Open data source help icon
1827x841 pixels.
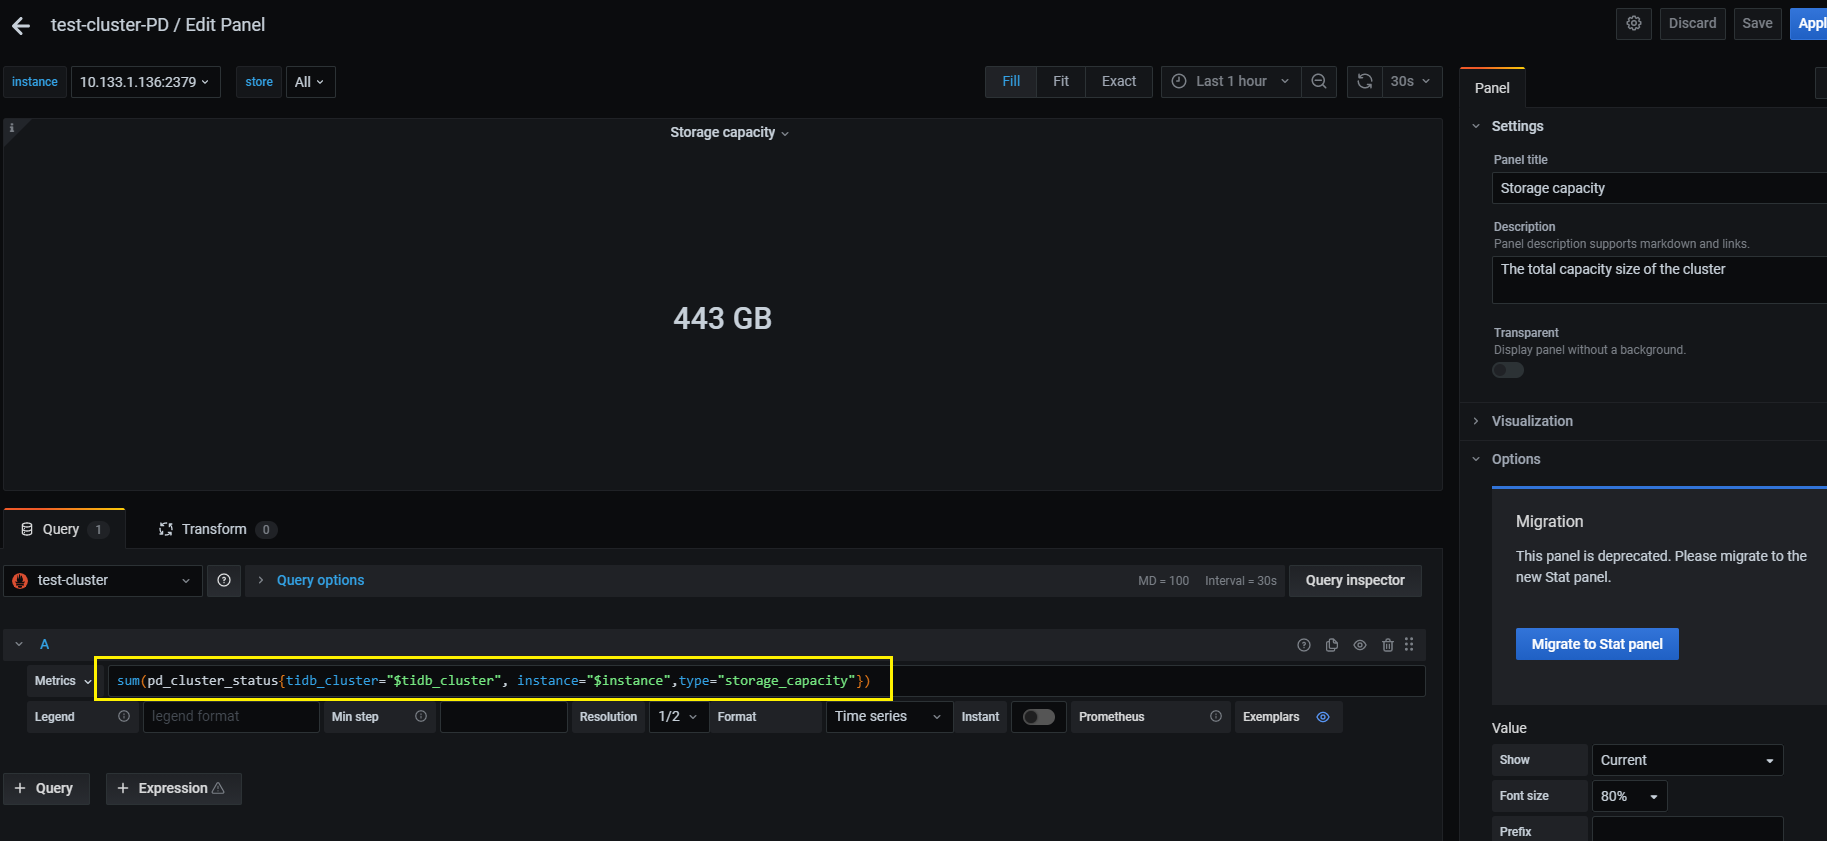pos(224,581)
